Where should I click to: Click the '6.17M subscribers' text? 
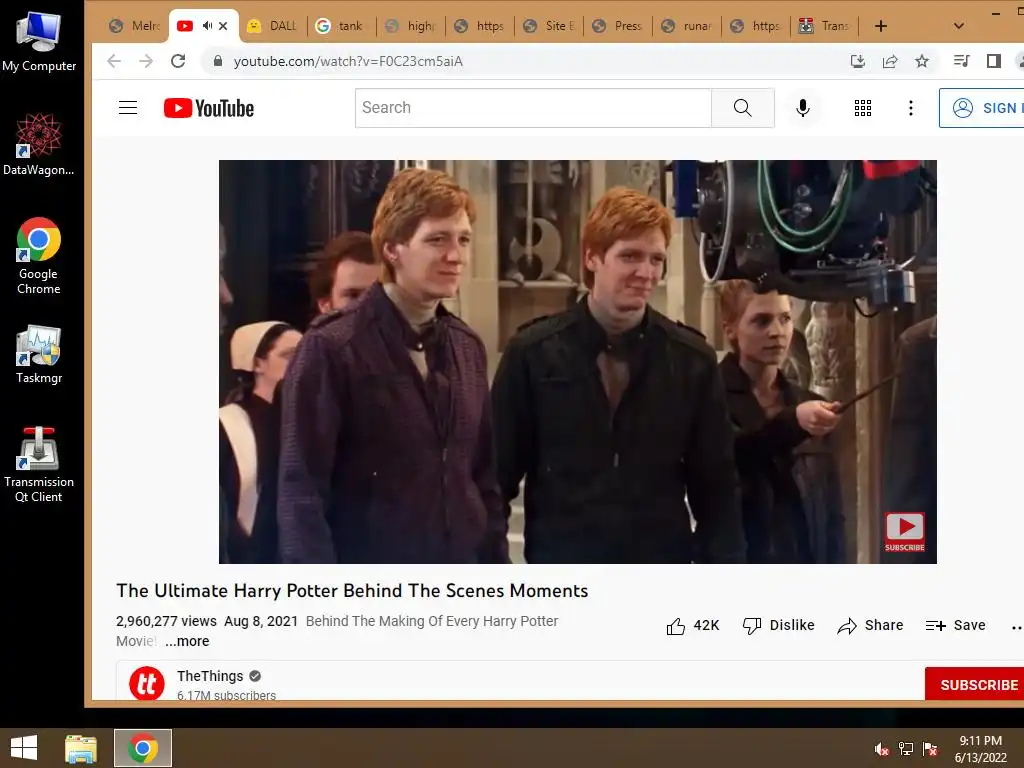(x=226, y=695)
